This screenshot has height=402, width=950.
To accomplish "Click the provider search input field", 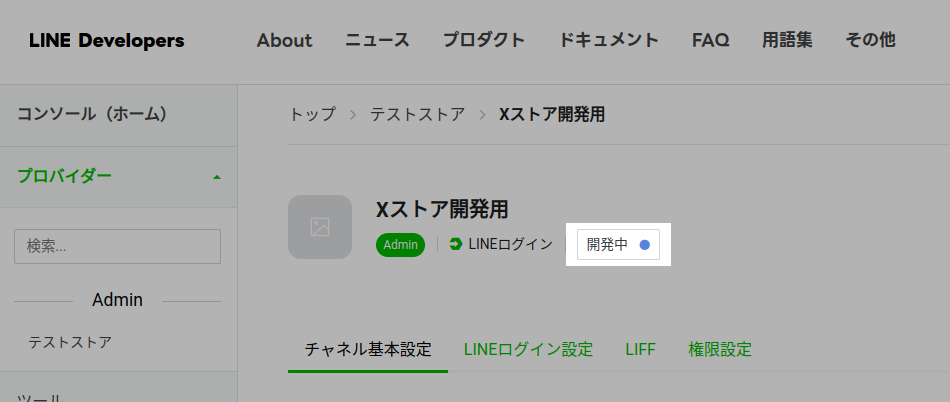I will pos(117,246).
